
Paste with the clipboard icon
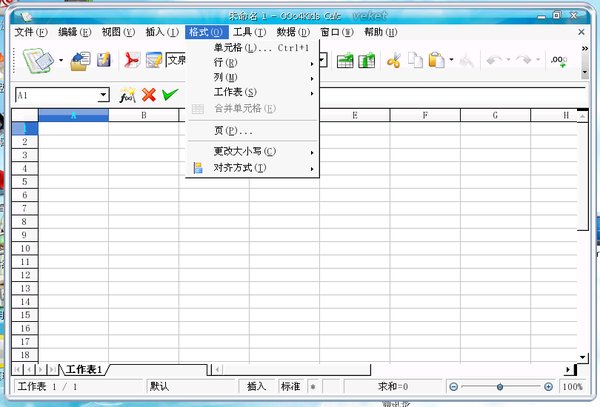437,60
